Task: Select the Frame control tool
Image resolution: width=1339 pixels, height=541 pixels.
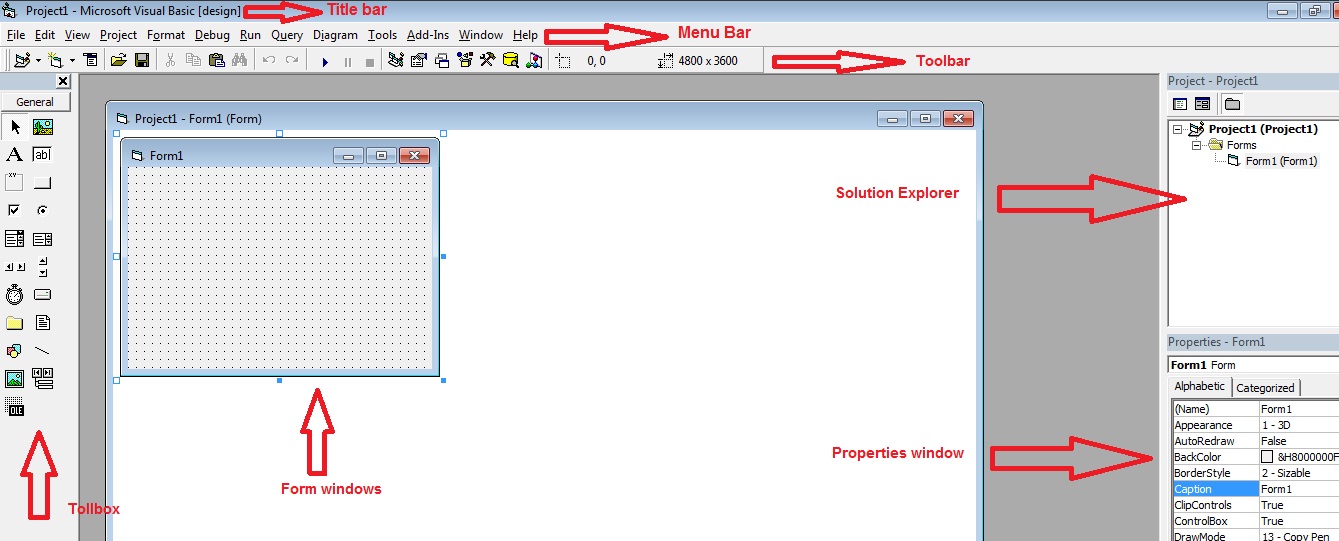Action: coord(15,182)
